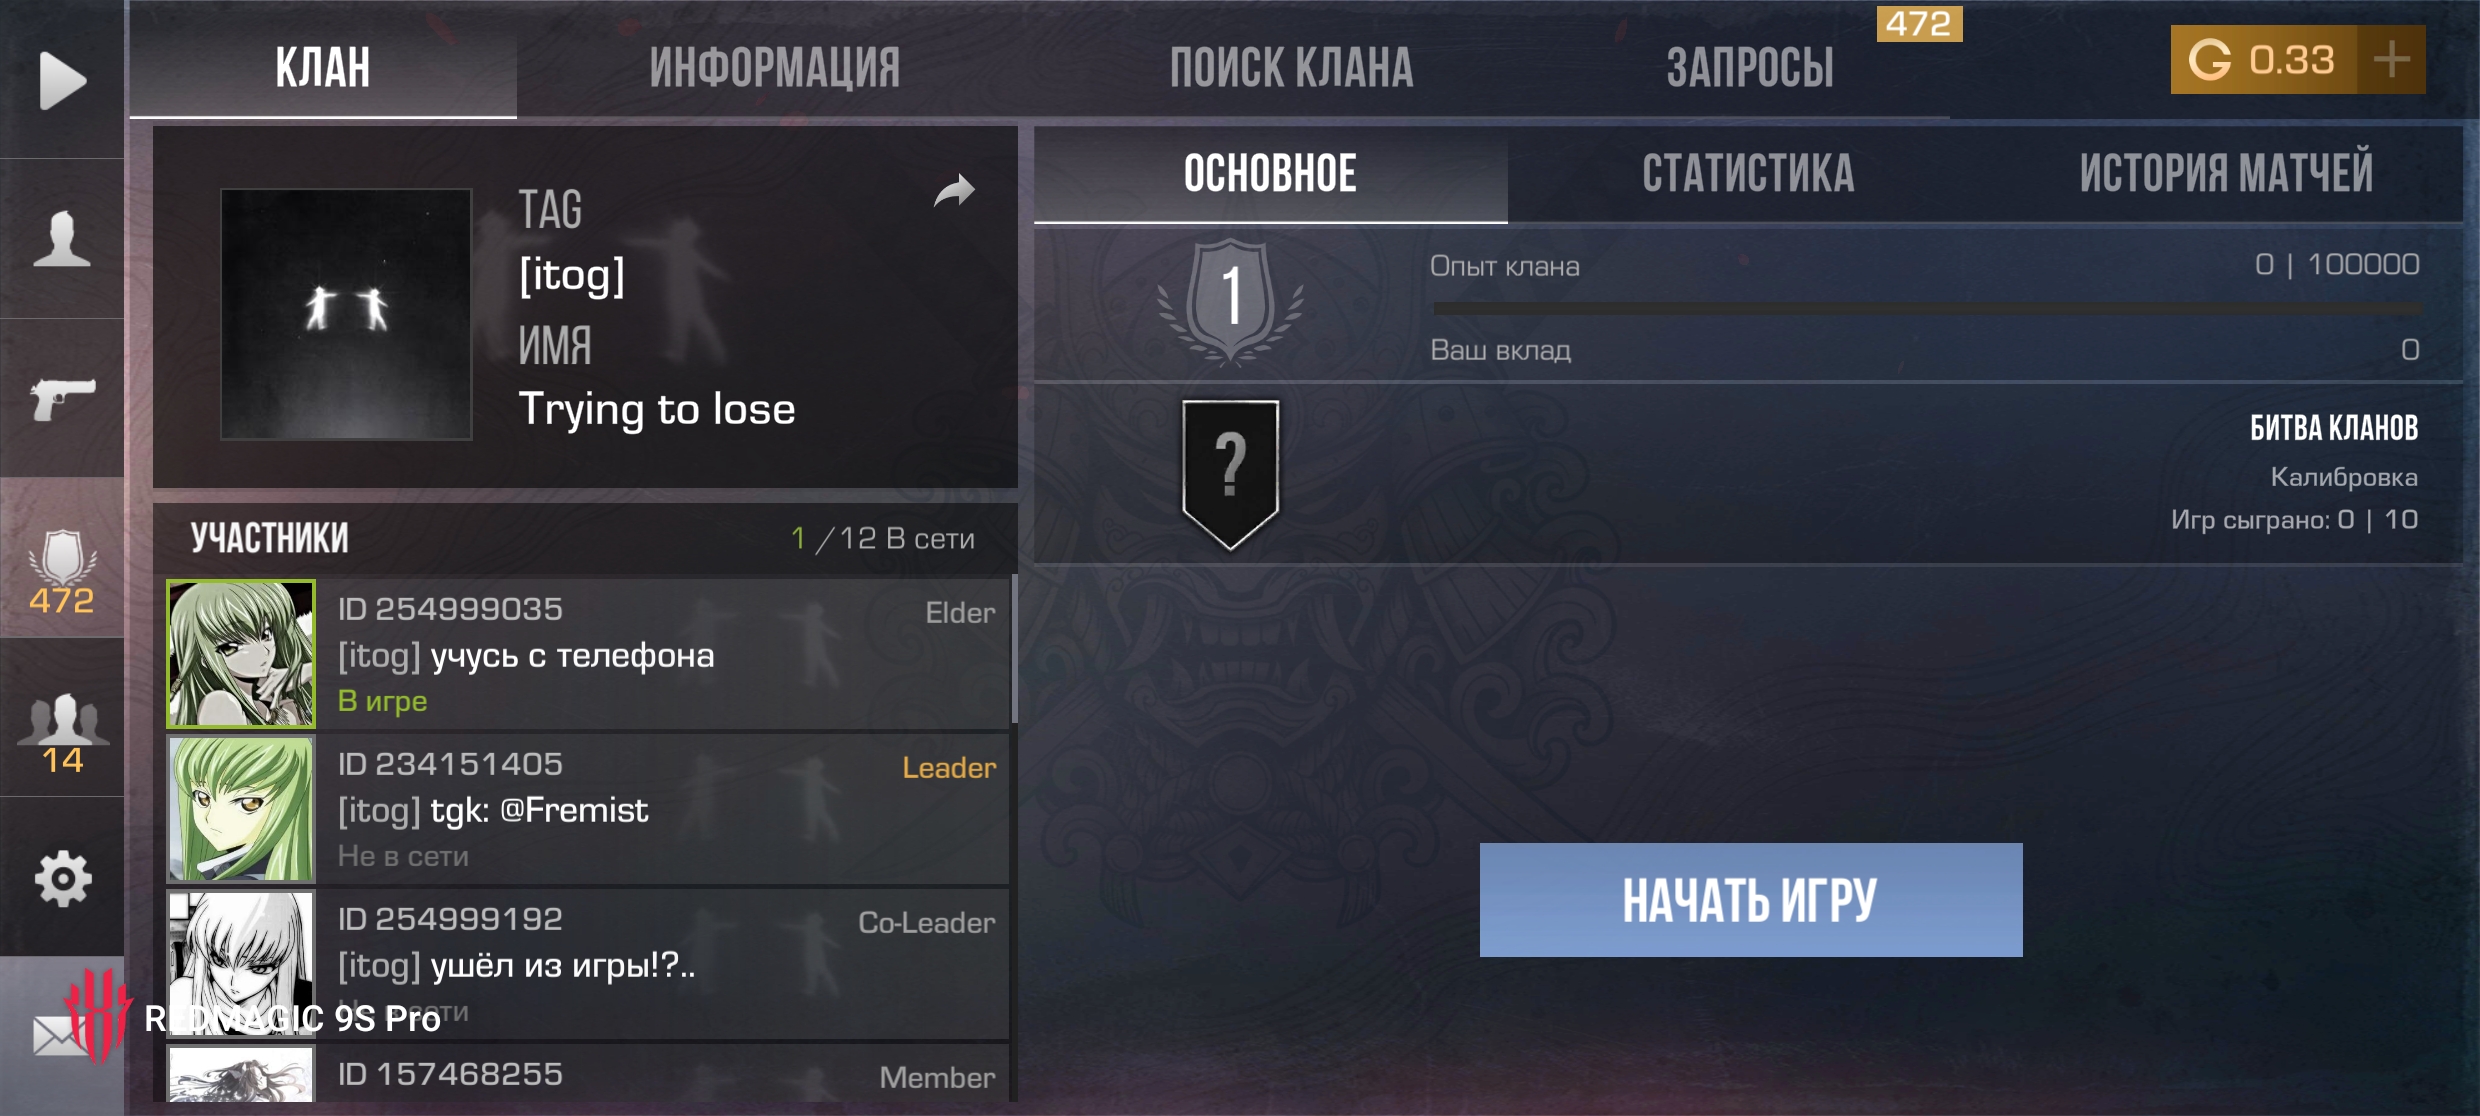Switch to the СТАТИСТИКА subtab
2480x1116 pixels.
click(x=1748, y=173)
